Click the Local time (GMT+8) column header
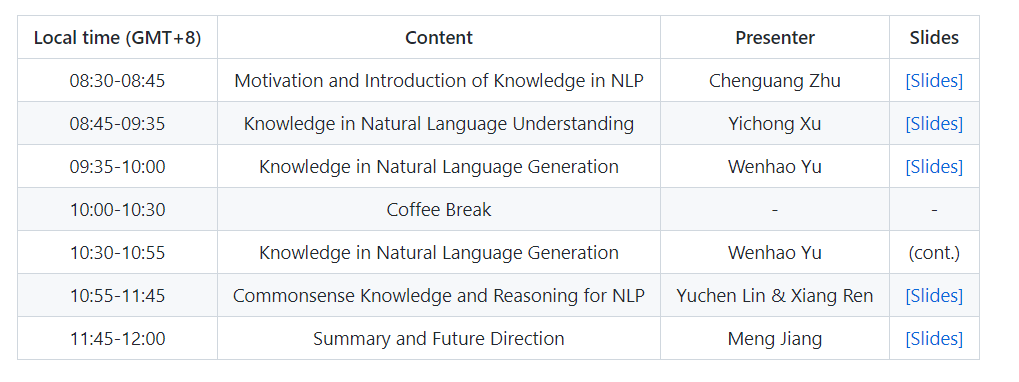 [x=118, y=38]
